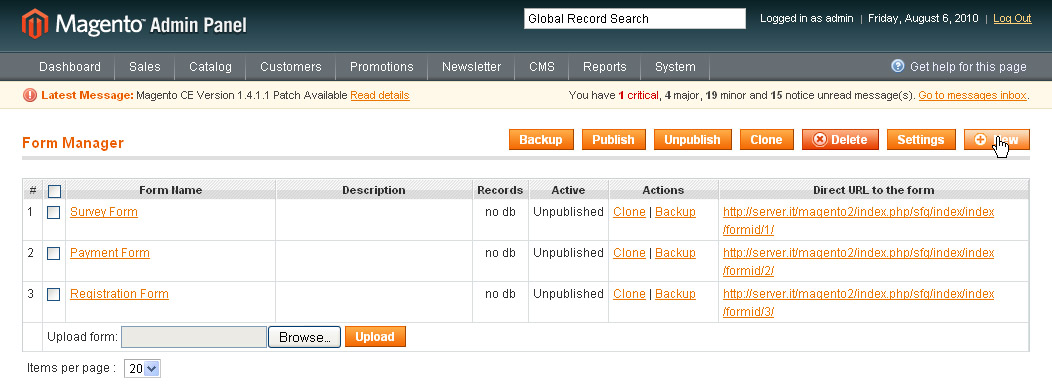
Task: Click the Form Manager page heading
Action: pyautogui.click(x=73, y=143)
